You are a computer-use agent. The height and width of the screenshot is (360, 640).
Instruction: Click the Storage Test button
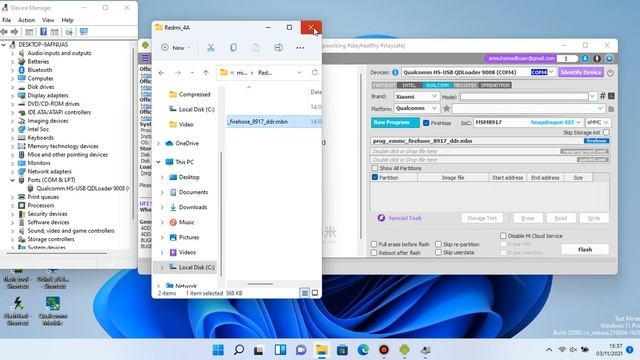coord(482,218)
